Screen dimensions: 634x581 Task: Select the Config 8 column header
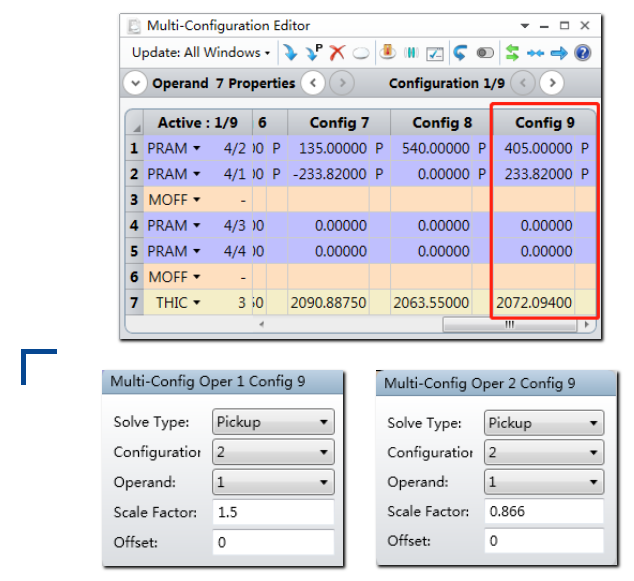click(x=441, y=123)
